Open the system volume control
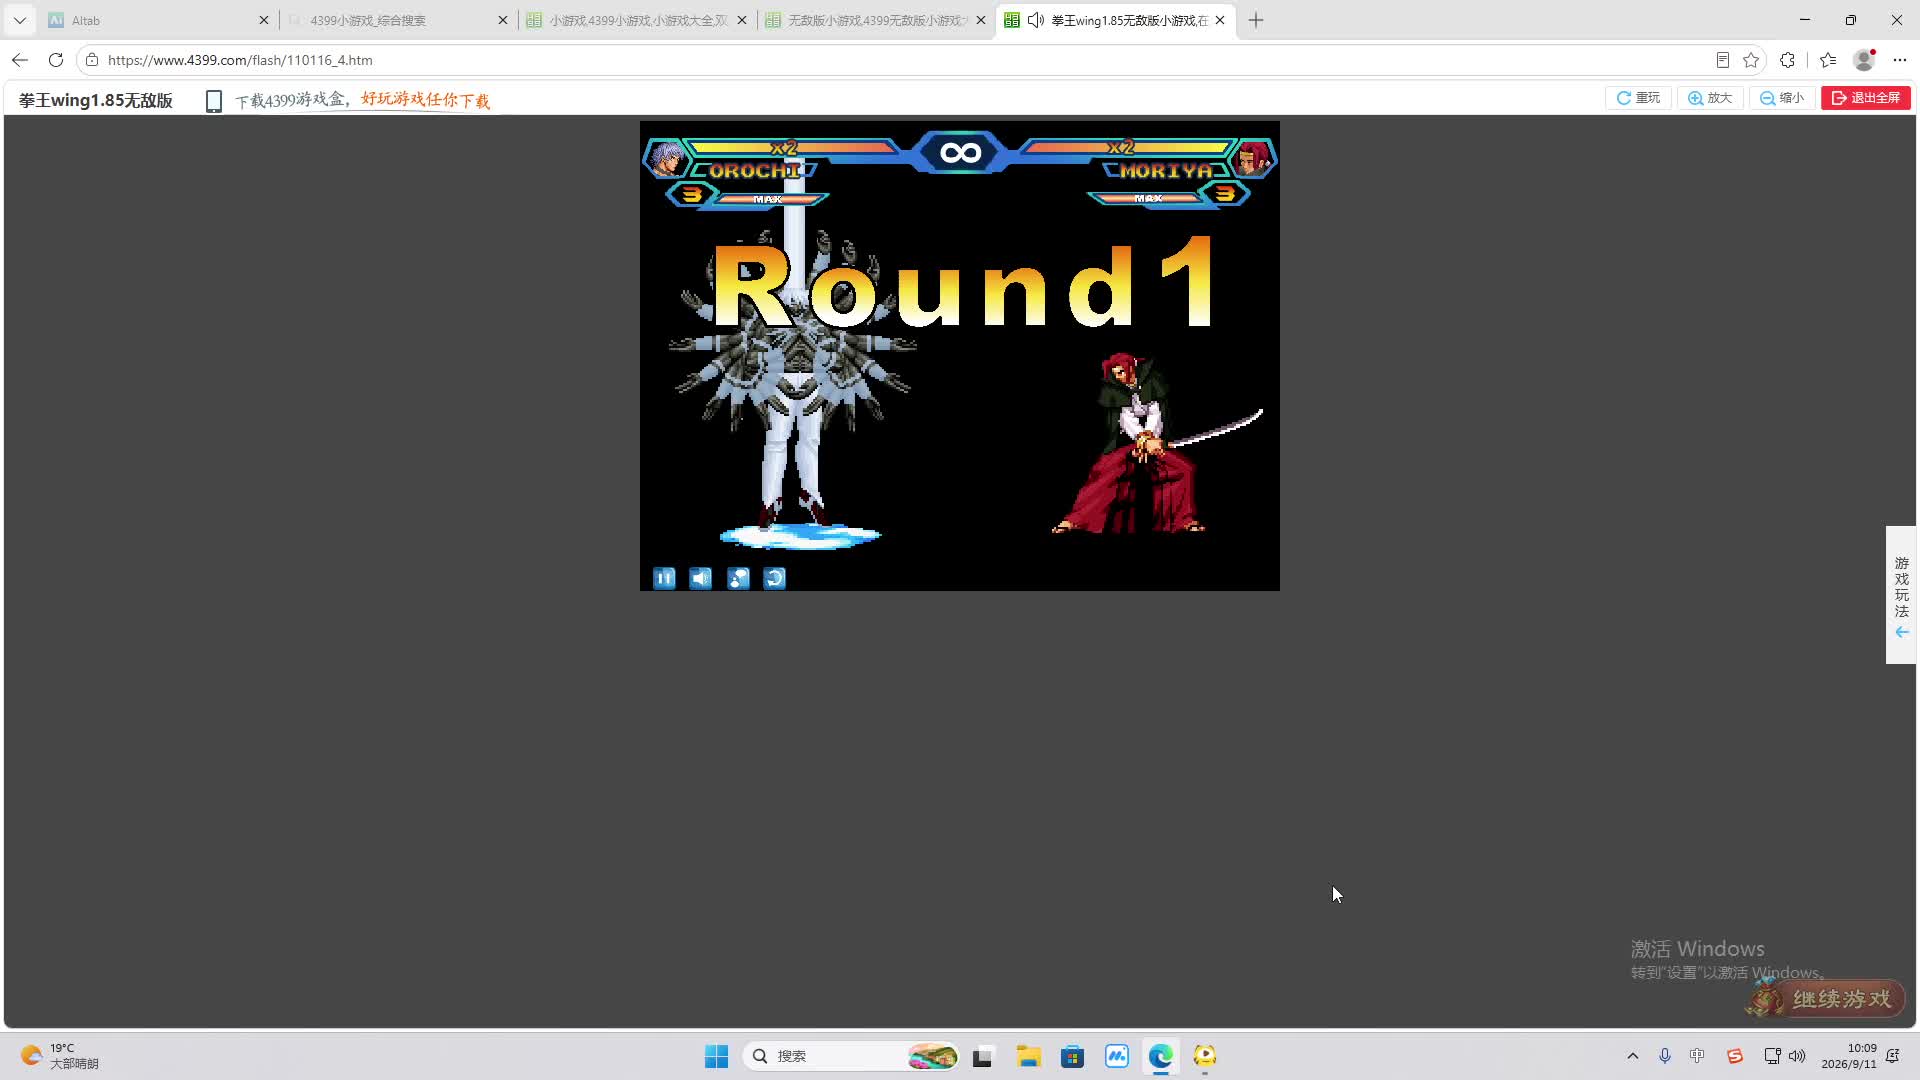 1797,1056
